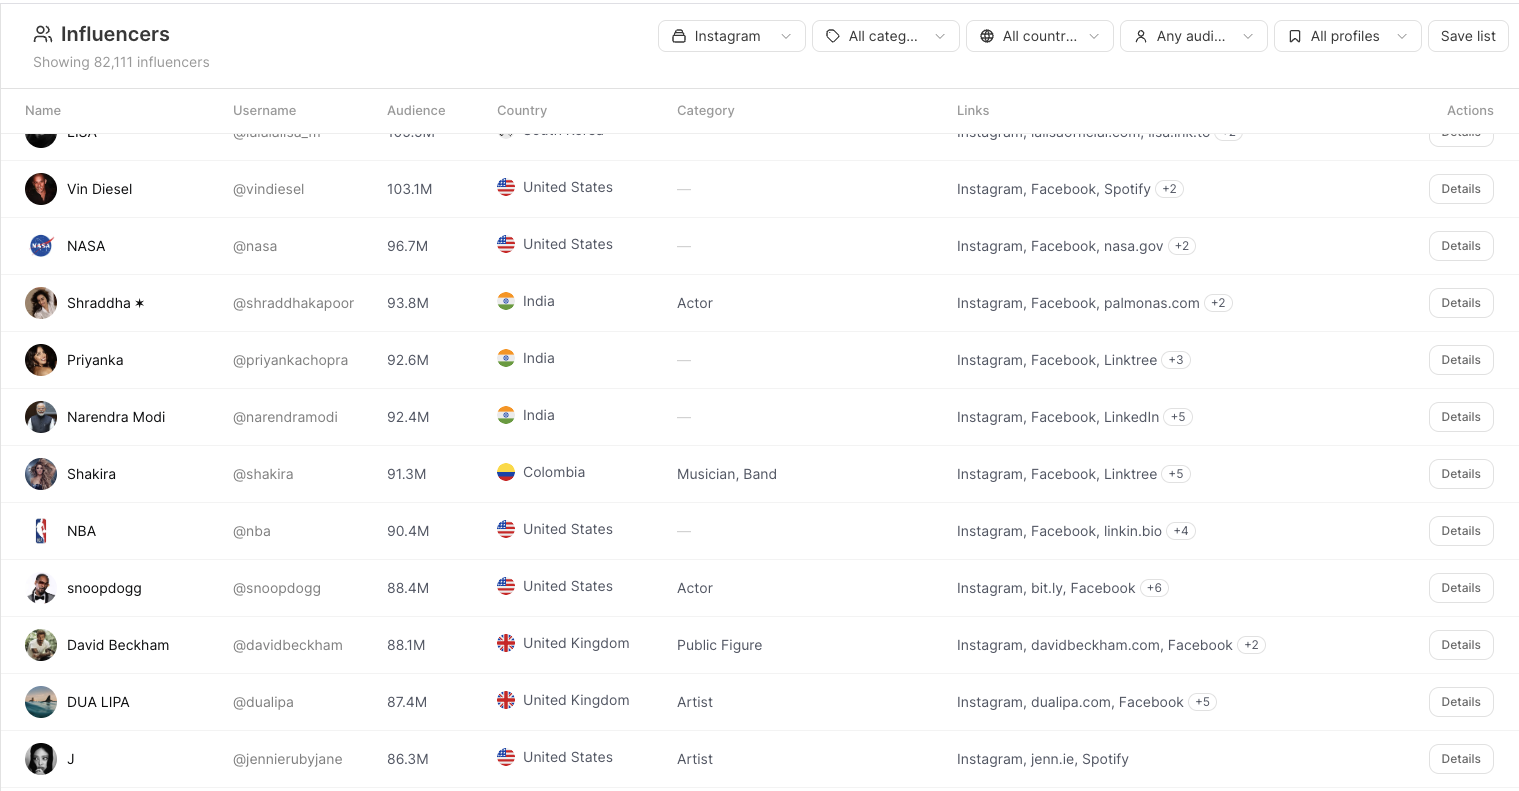This screenshot has height=791, width=1519.
Task: Click the US flag in NASA row
Action: (506, 244)
